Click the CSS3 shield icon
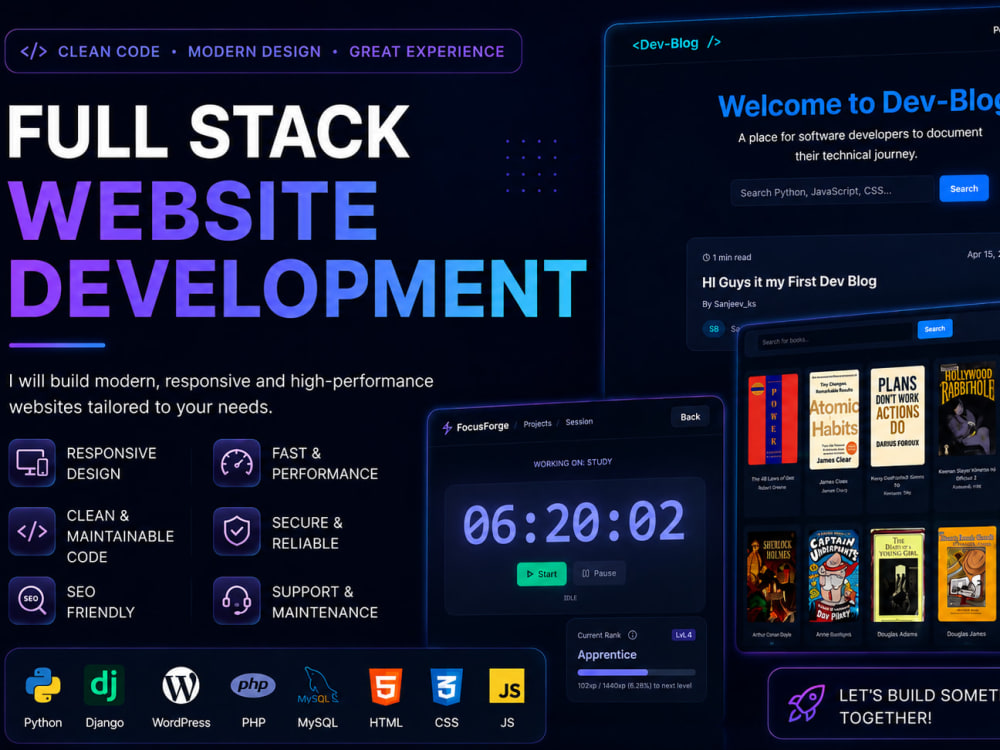 coord(446,686)
